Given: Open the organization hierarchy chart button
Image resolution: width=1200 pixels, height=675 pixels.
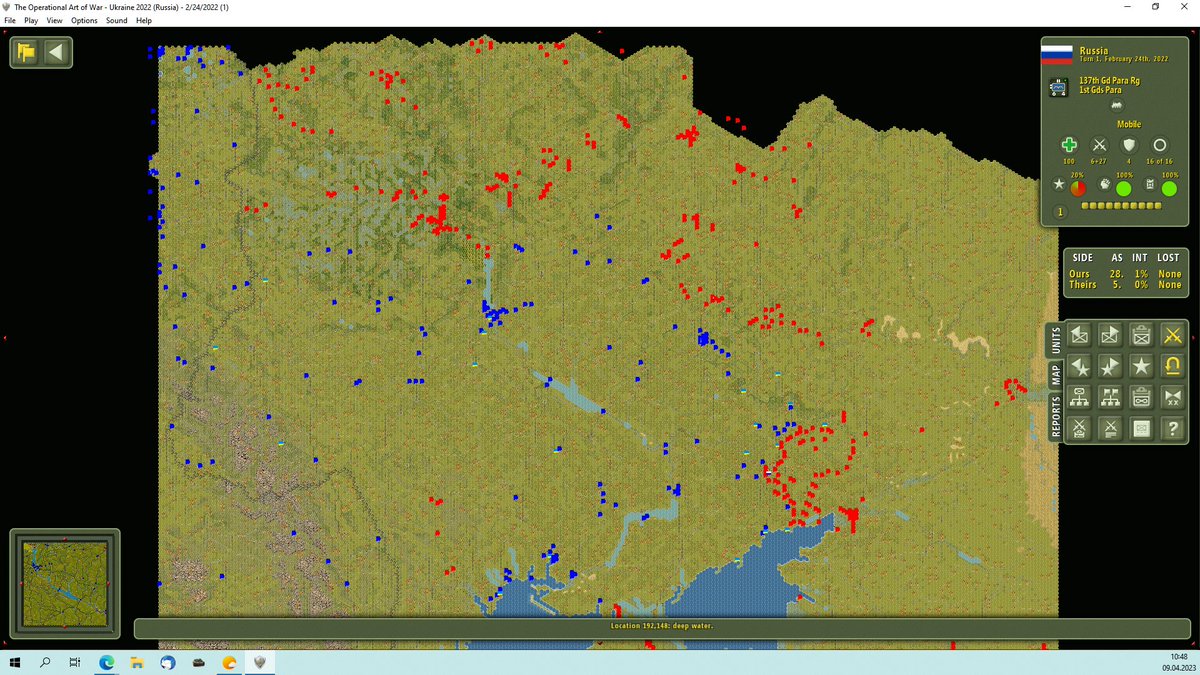Looking at the screenshot, I should click(1079, 397).
